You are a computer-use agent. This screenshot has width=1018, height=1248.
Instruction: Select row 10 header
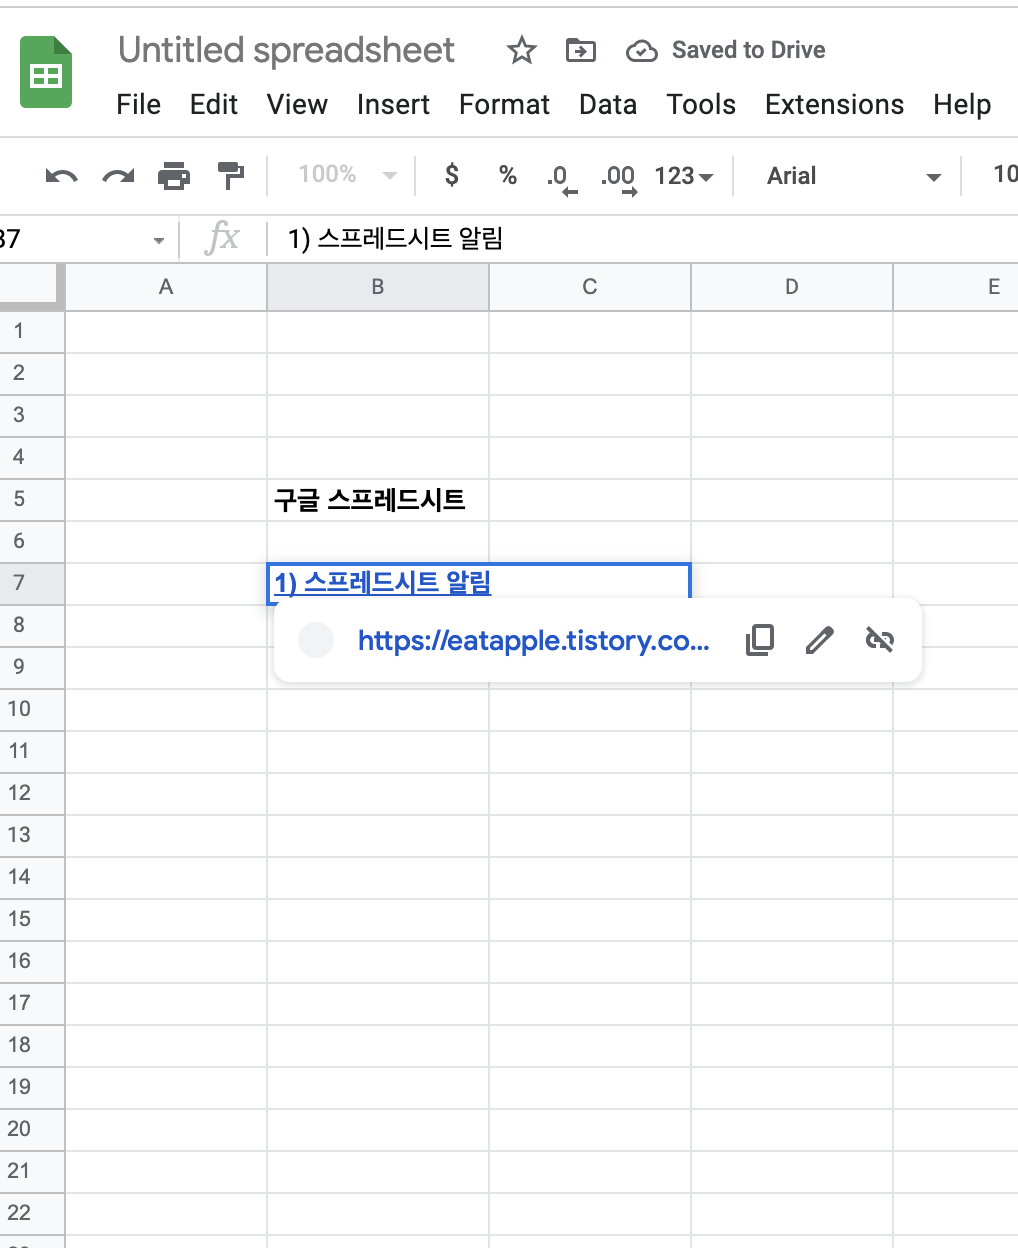(32, 709)
